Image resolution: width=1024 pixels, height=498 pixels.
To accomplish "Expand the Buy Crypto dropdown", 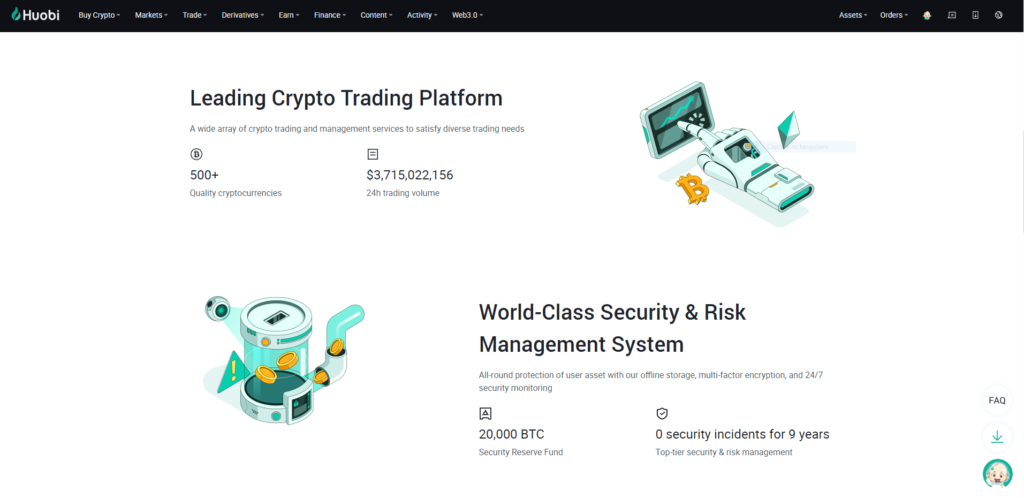I will 99,15.
